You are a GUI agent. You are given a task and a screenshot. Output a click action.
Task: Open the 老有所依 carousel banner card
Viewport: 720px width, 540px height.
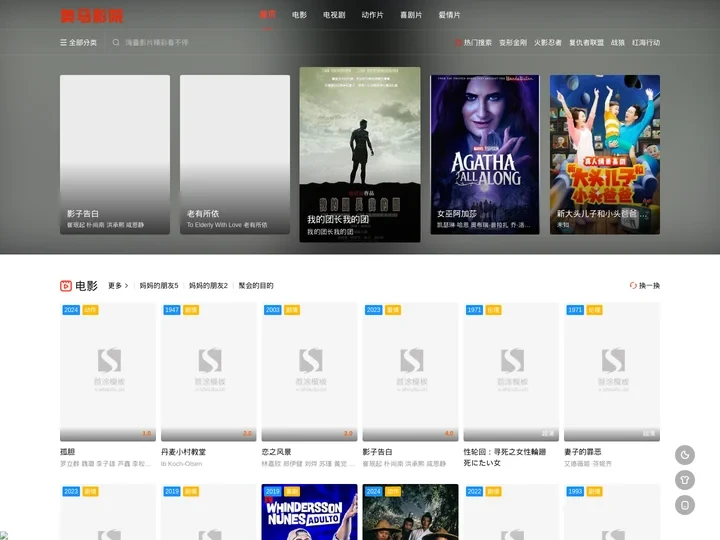235,155
